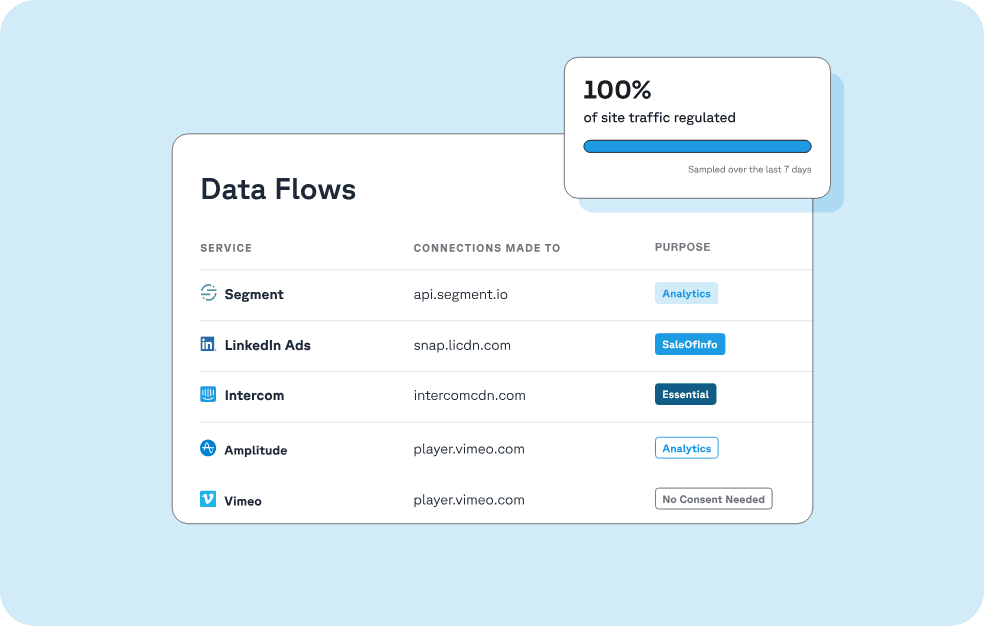Select the Segment service icon
Image resolution: width=984 pixels, height=626 pixels.
[208, 293]
